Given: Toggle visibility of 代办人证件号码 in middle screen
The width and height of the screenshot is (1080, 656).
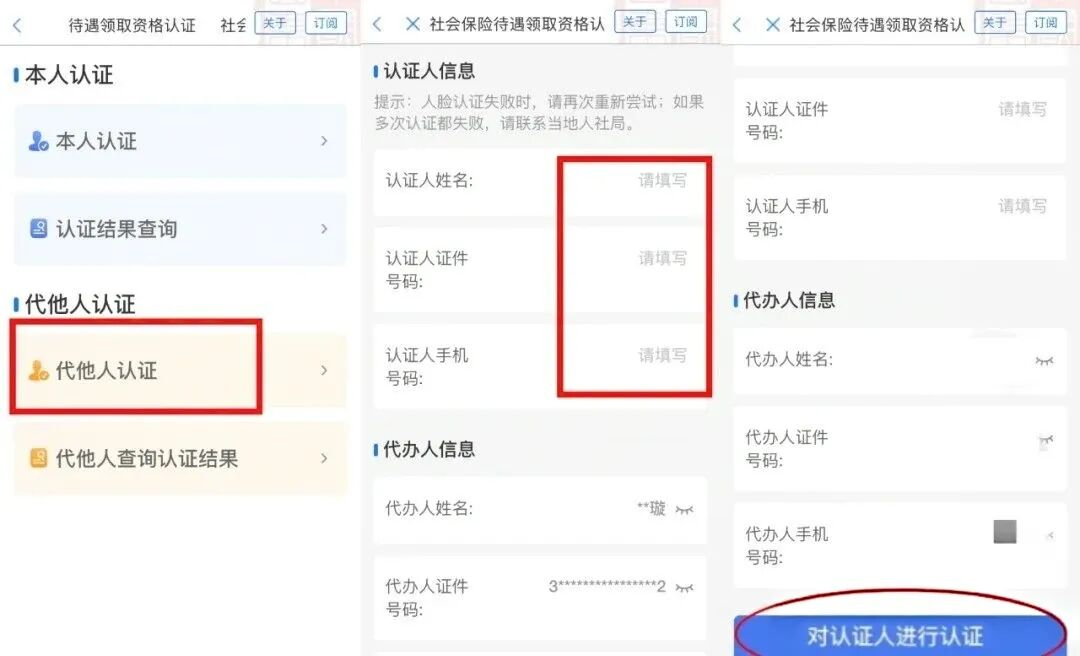Looking at the screenshot, I should click(684, 588).
